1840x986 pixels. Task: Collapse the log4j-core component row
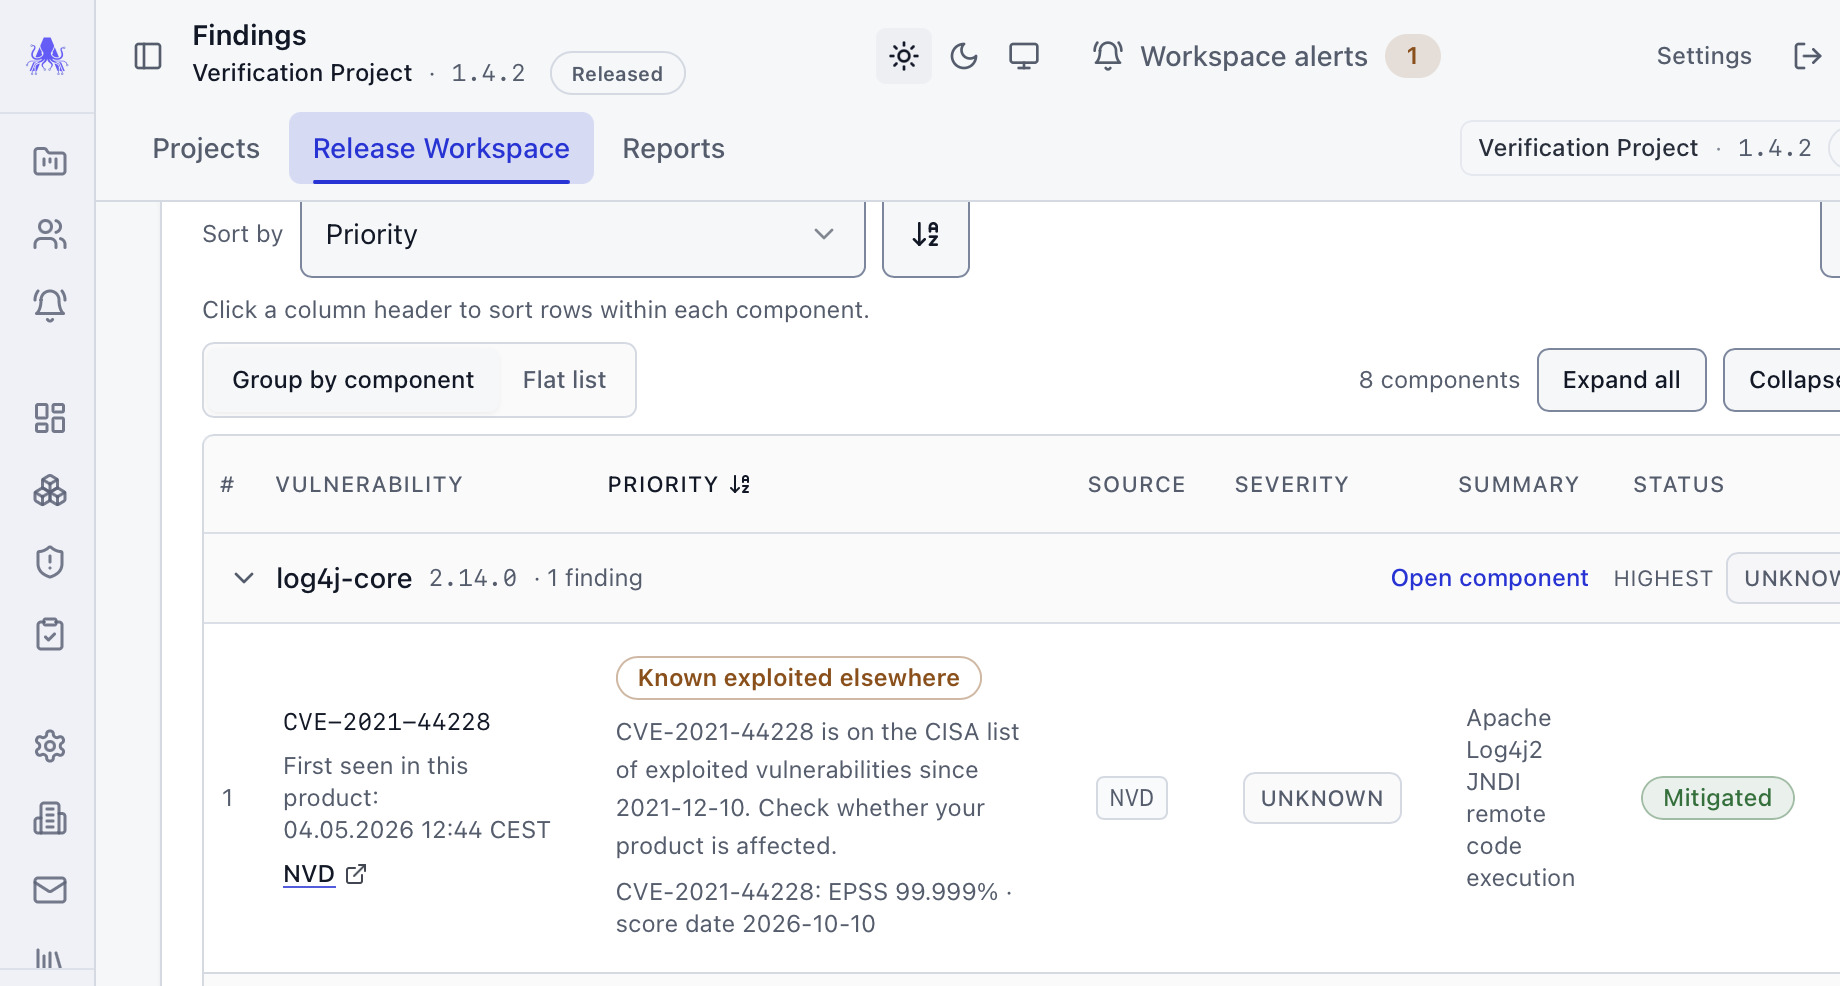[244, 578]
